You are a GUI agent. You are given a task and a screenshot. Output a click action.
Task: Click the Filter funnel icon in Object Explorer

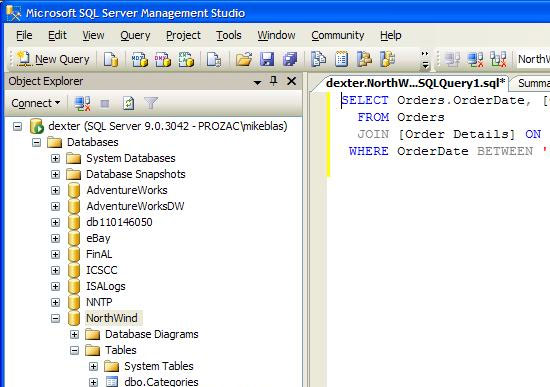click(151, 104)
